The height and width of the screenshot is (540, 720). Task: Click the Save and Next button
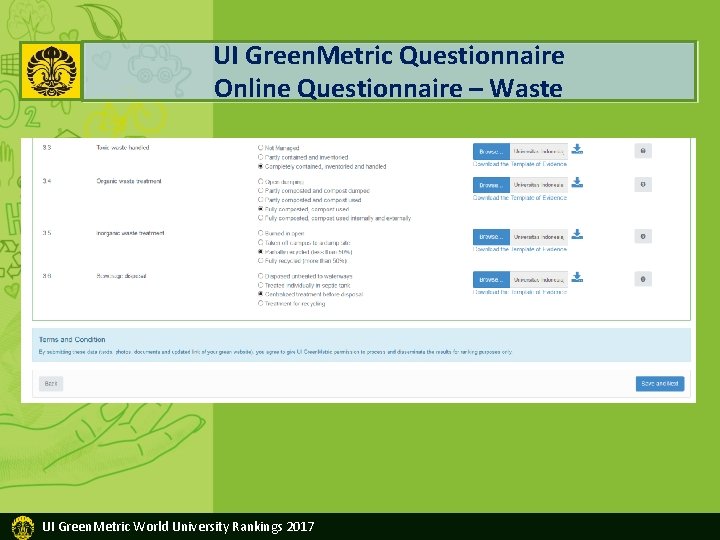[x=660, y=383]
